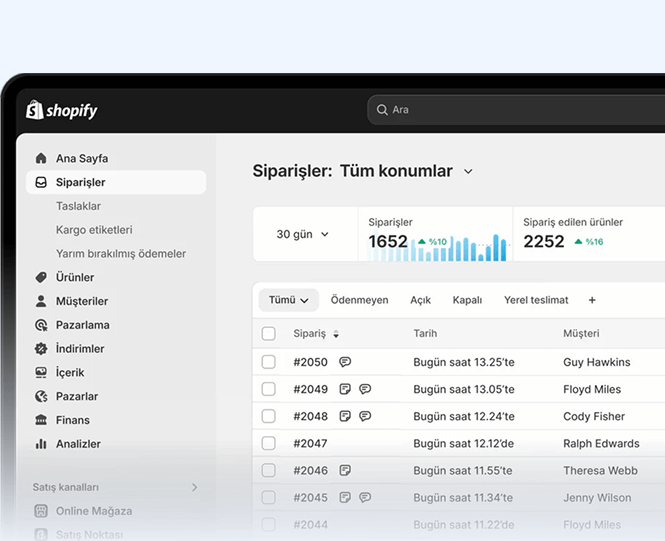Screen dimensions: 665x541
Task: Open İndirimler discount badge icon
Action: (x=41, y=349)
